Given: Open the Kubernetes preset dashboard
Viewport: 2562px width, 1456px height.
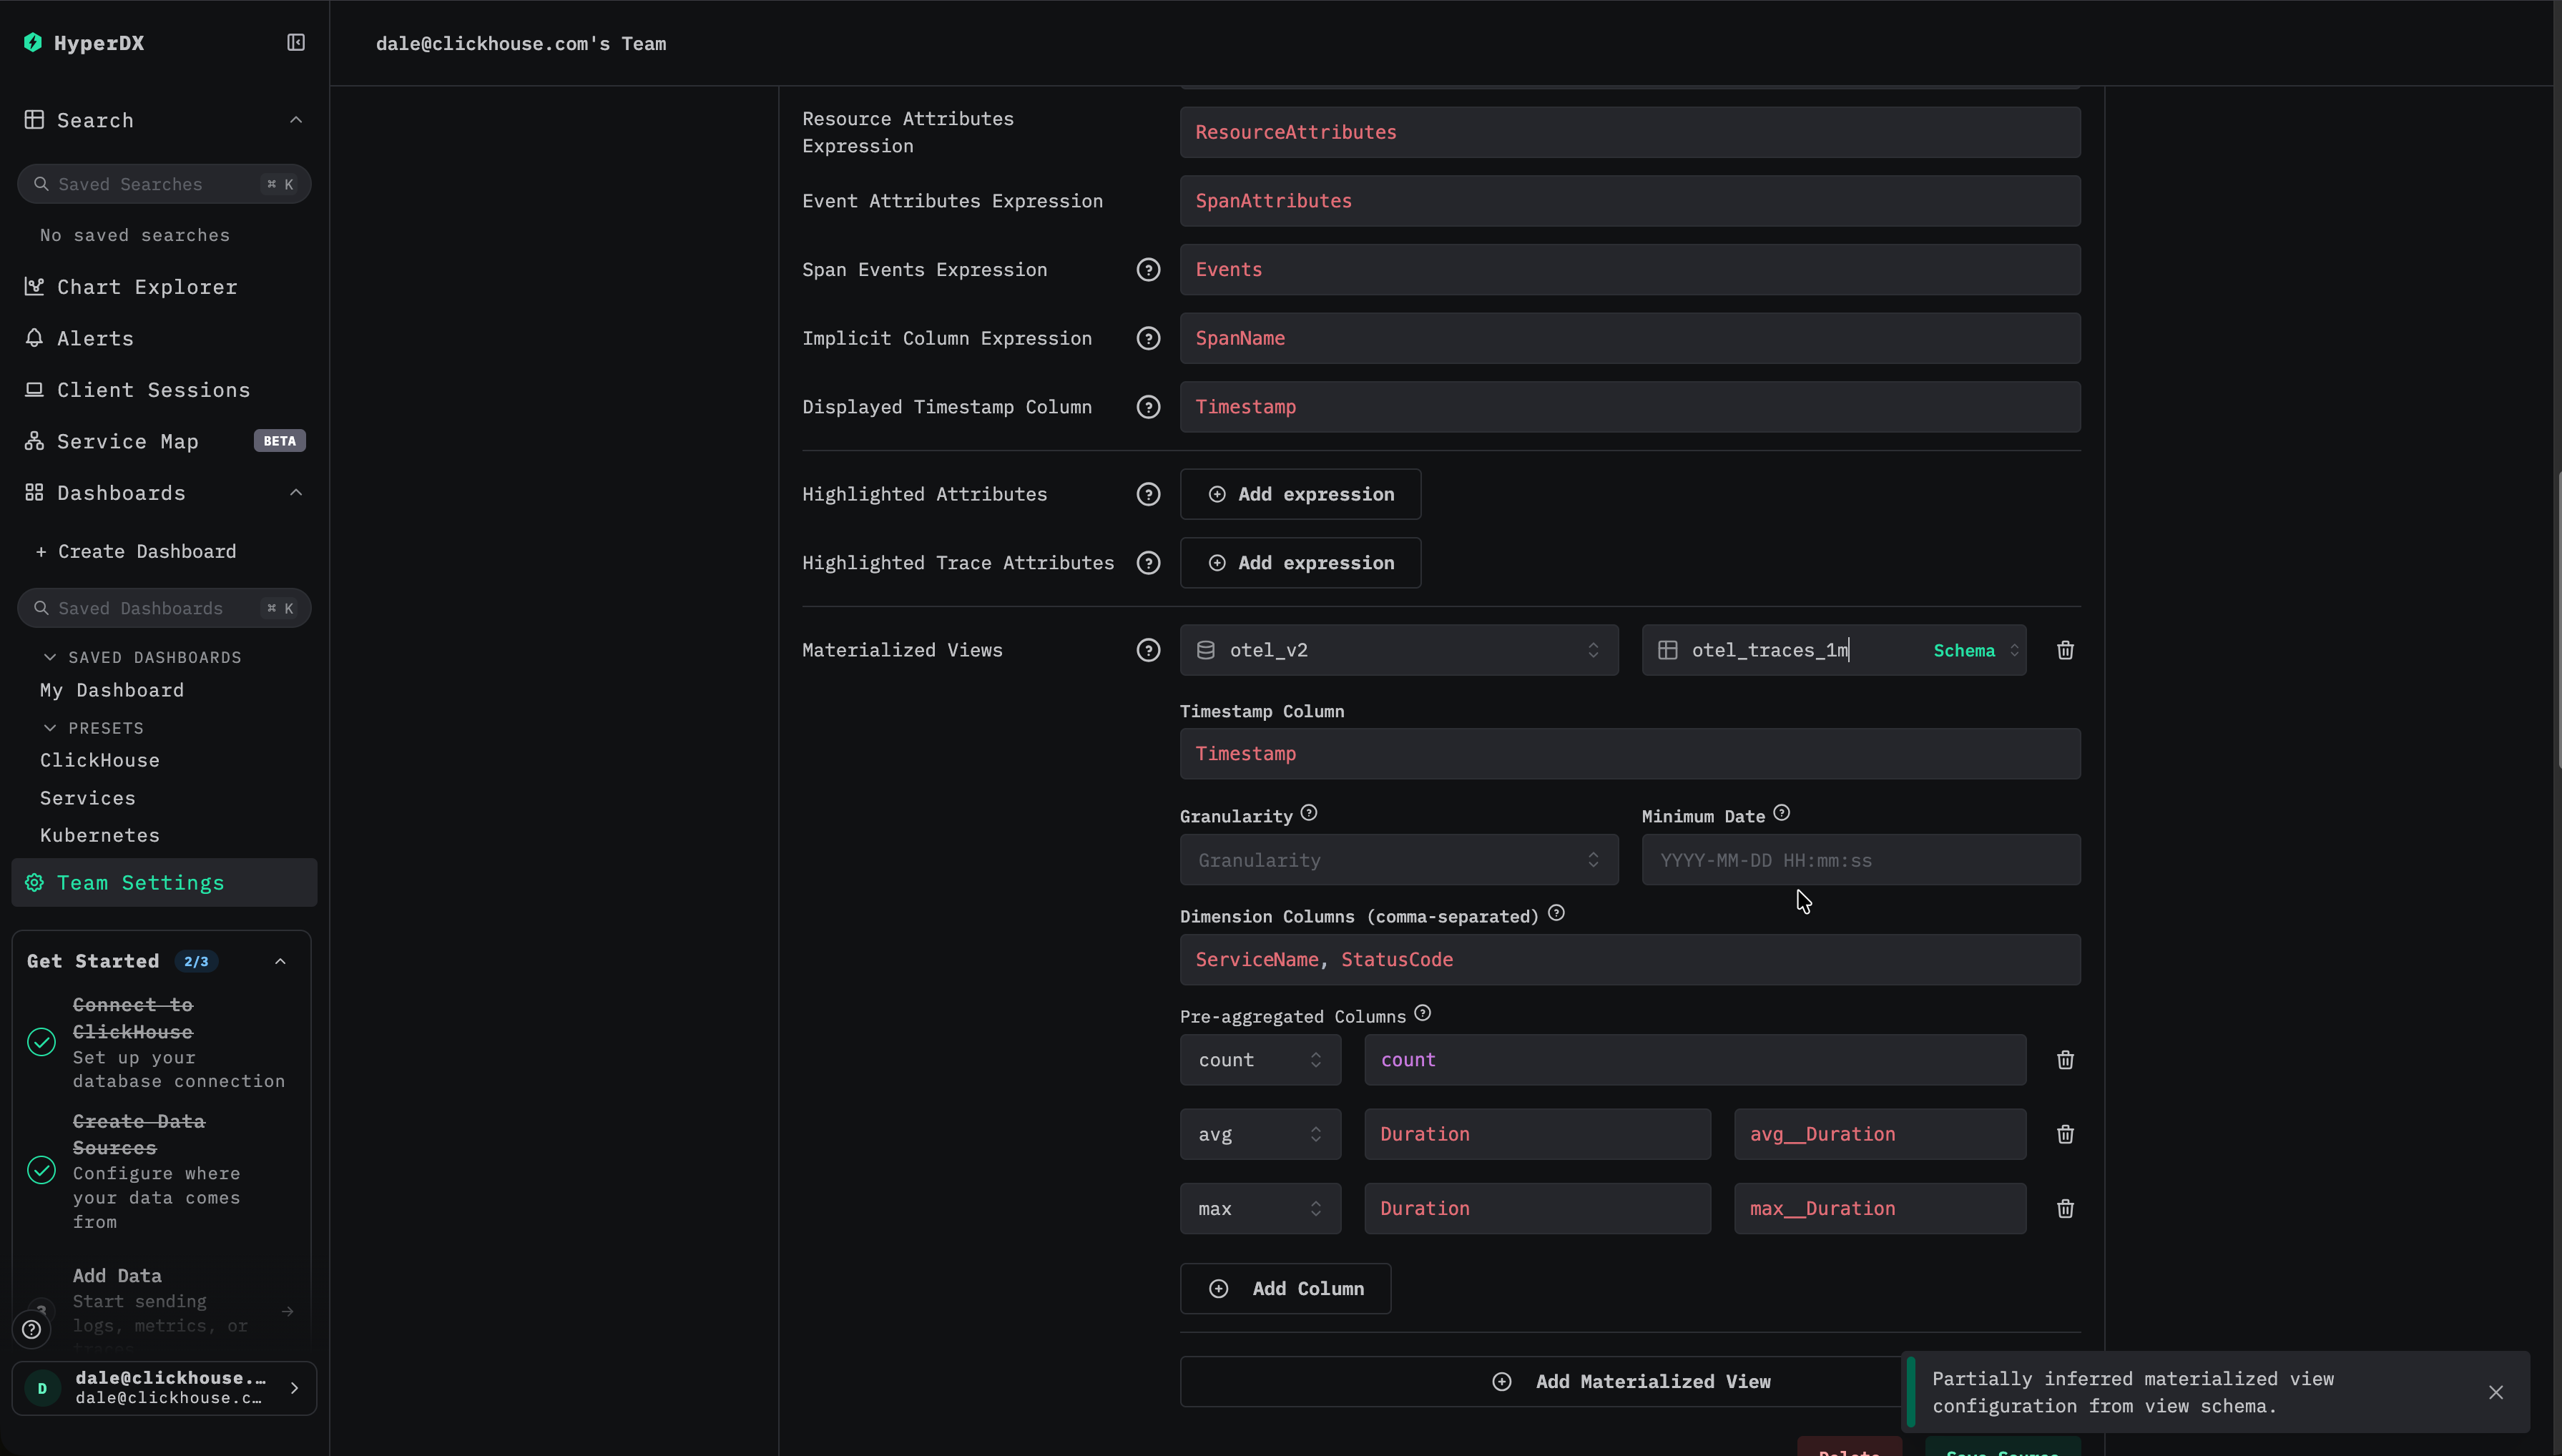Looking at the screenshot, I should (x=99, y=835).
